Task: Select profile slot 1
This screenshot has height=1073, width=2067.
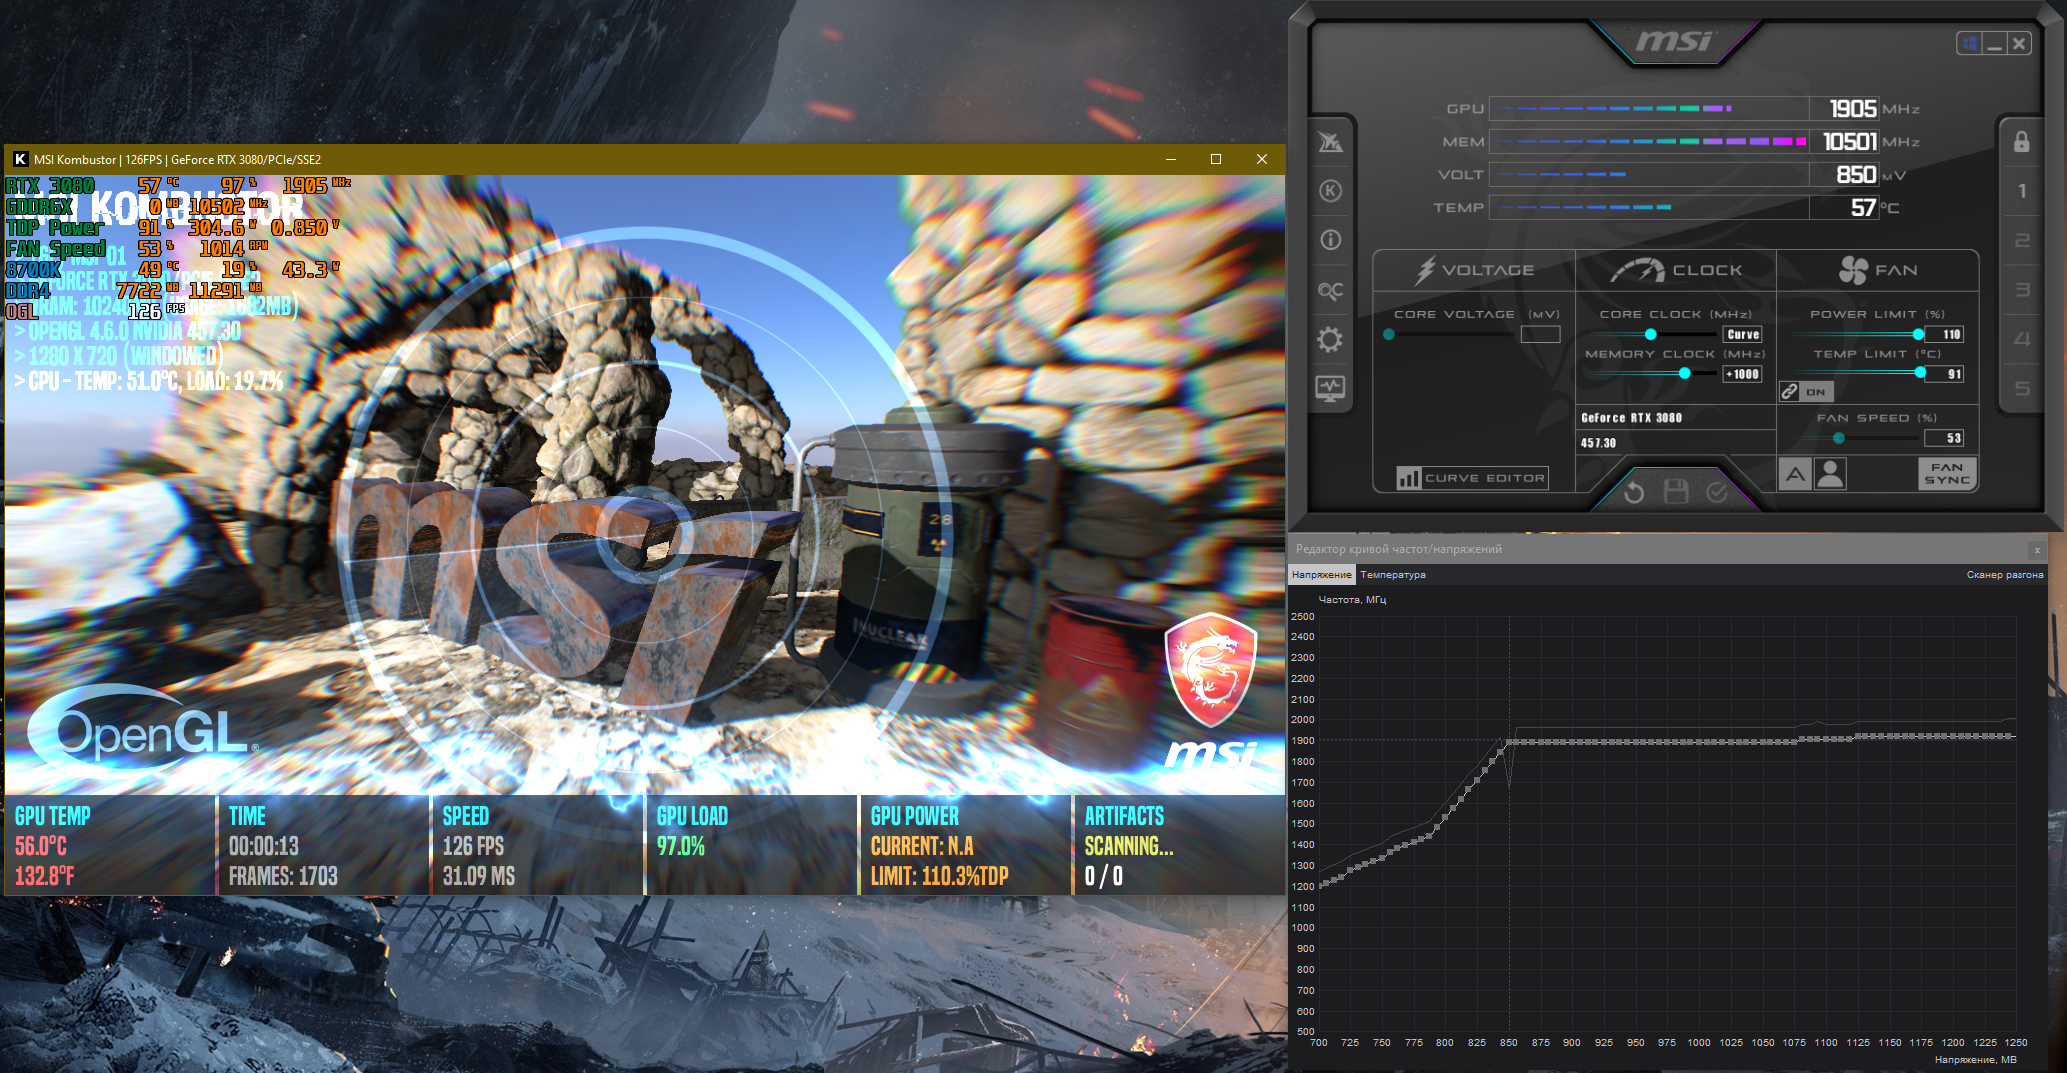Action: (x=2021, y=191)
